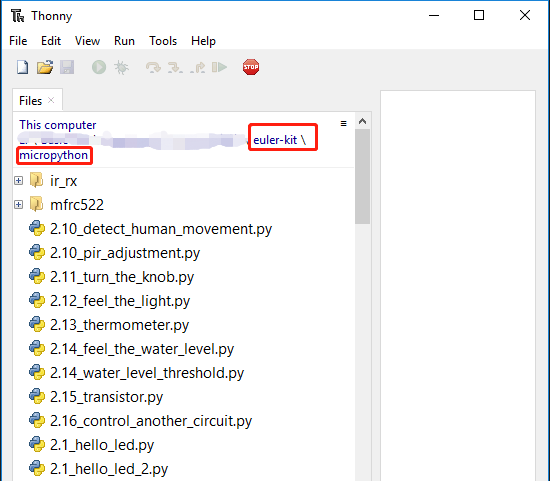Close the Files tab
The width and height of the screenshot is (550, 481).
pyautogui.click(x=51, y=100)
